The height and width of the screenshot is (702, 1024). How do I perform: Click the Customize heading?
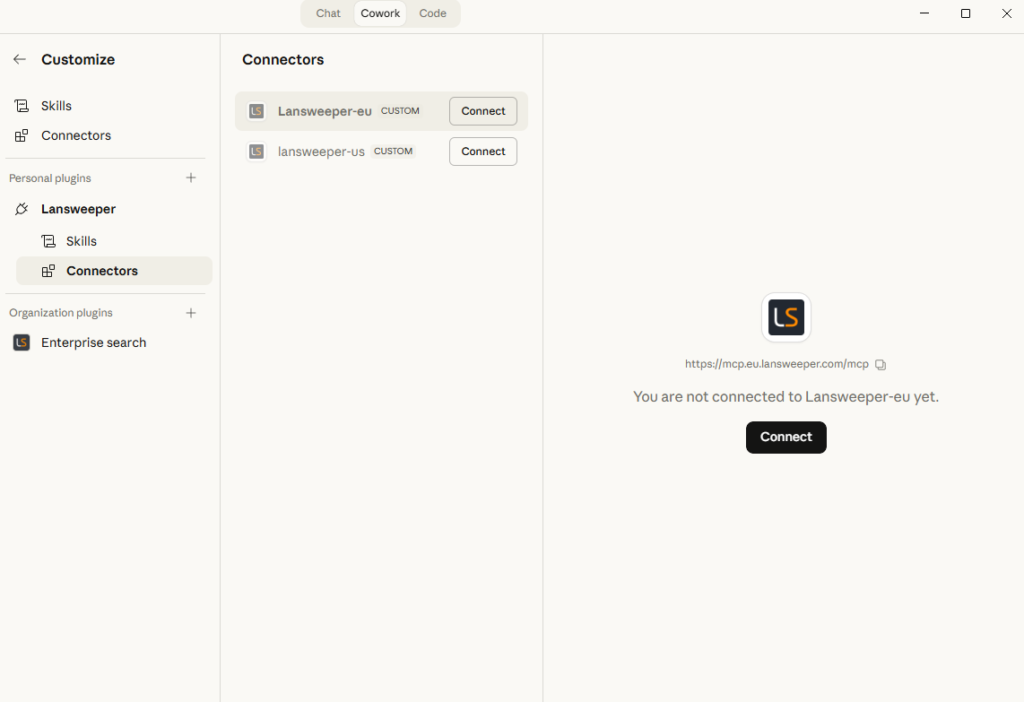[78, 59]
